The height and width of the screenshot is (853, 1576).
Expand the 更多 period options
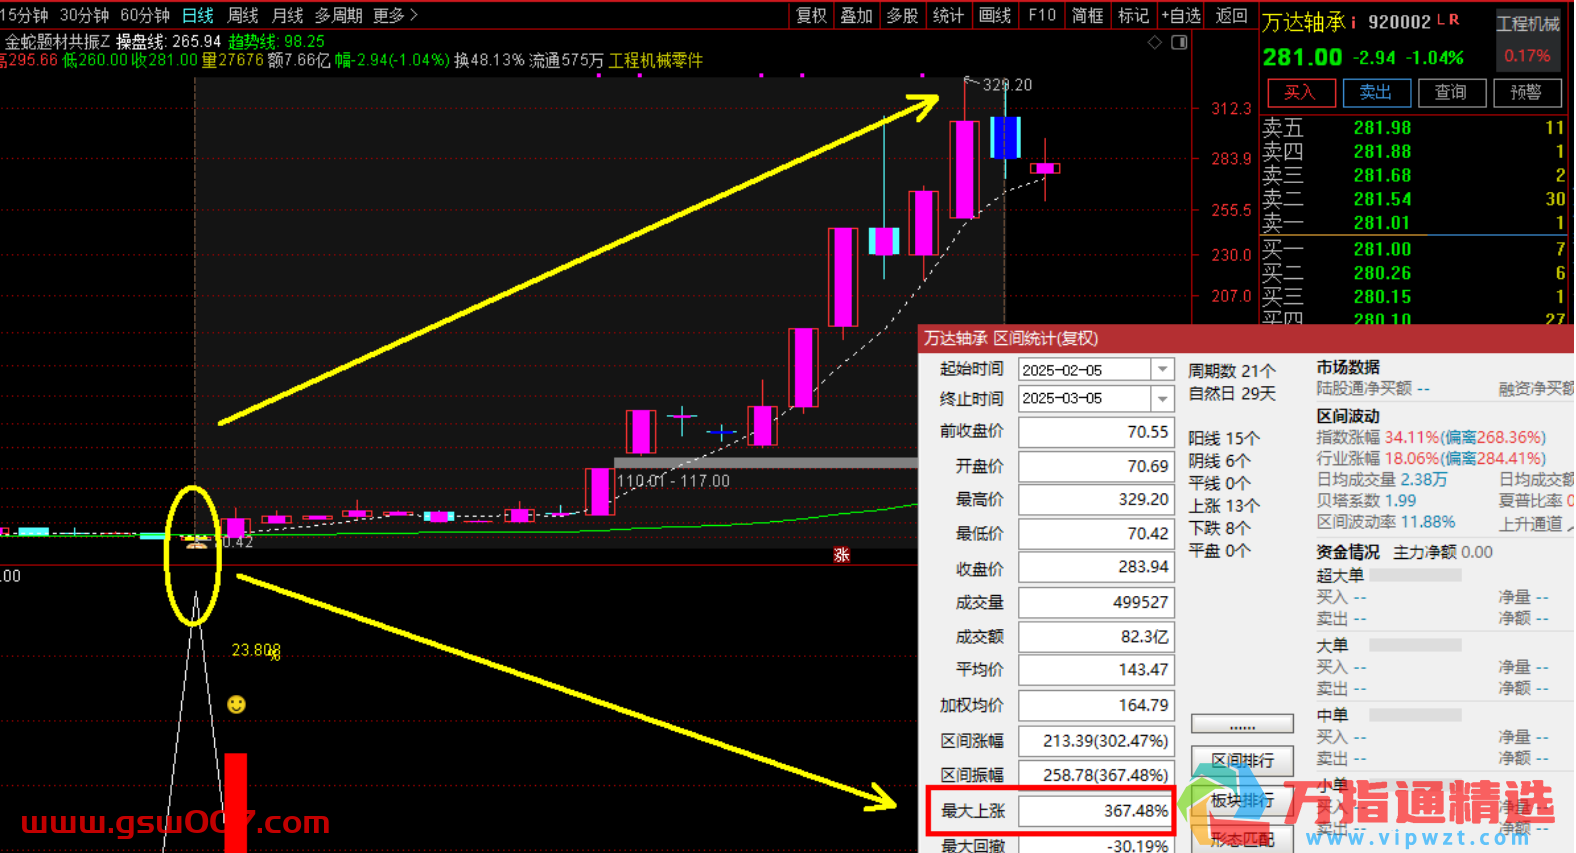(x=395, y=15)
